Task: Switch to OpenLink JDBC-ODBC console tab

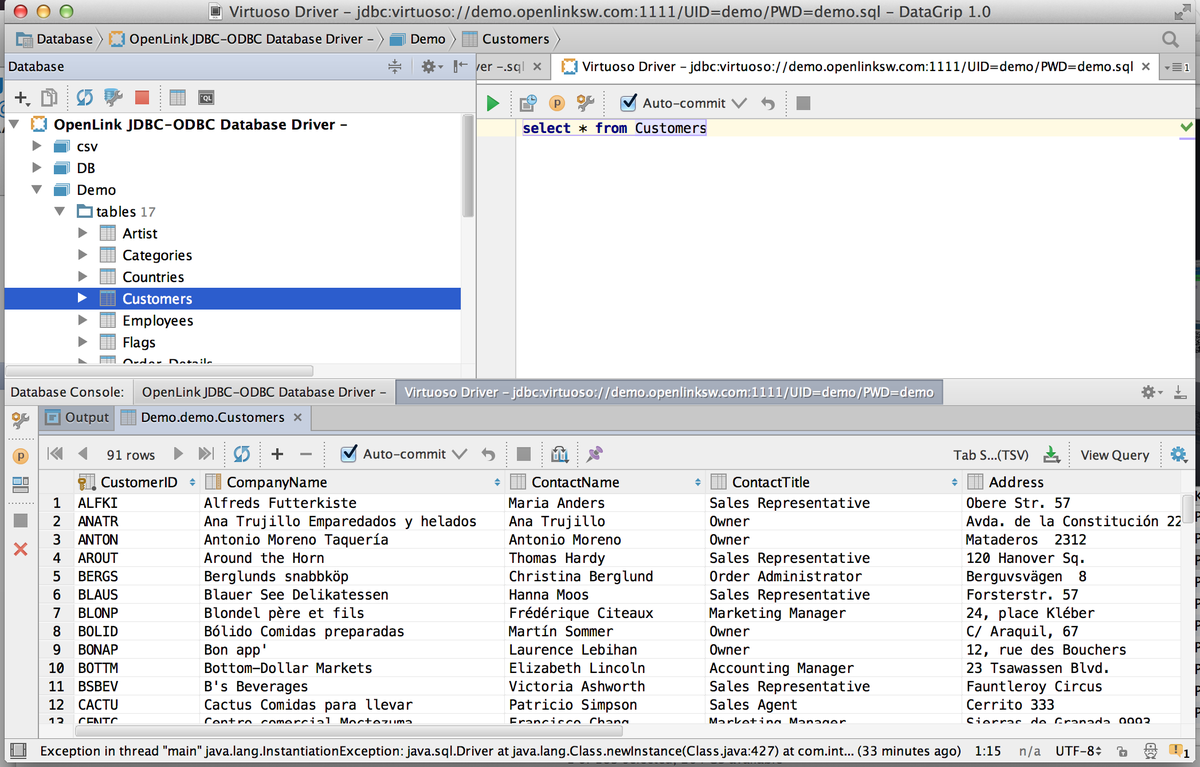Action: click(263, 392)
